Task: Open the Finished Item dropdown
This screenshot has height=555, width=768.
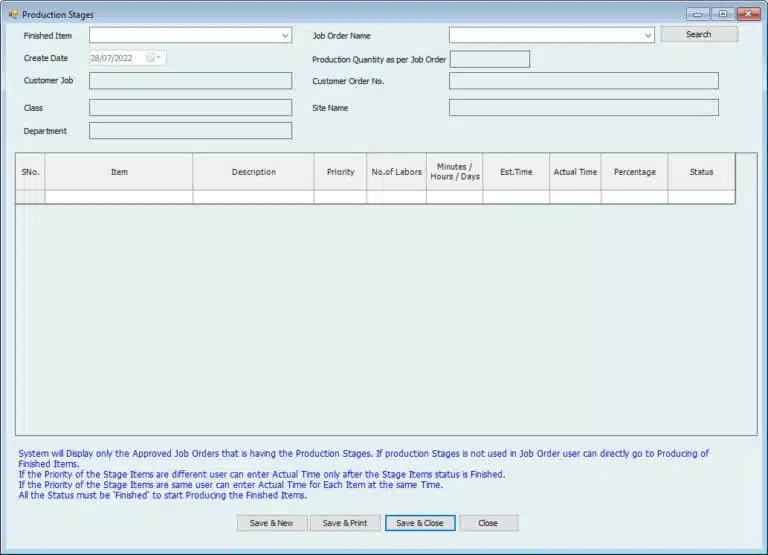Action: coord(284,35)
